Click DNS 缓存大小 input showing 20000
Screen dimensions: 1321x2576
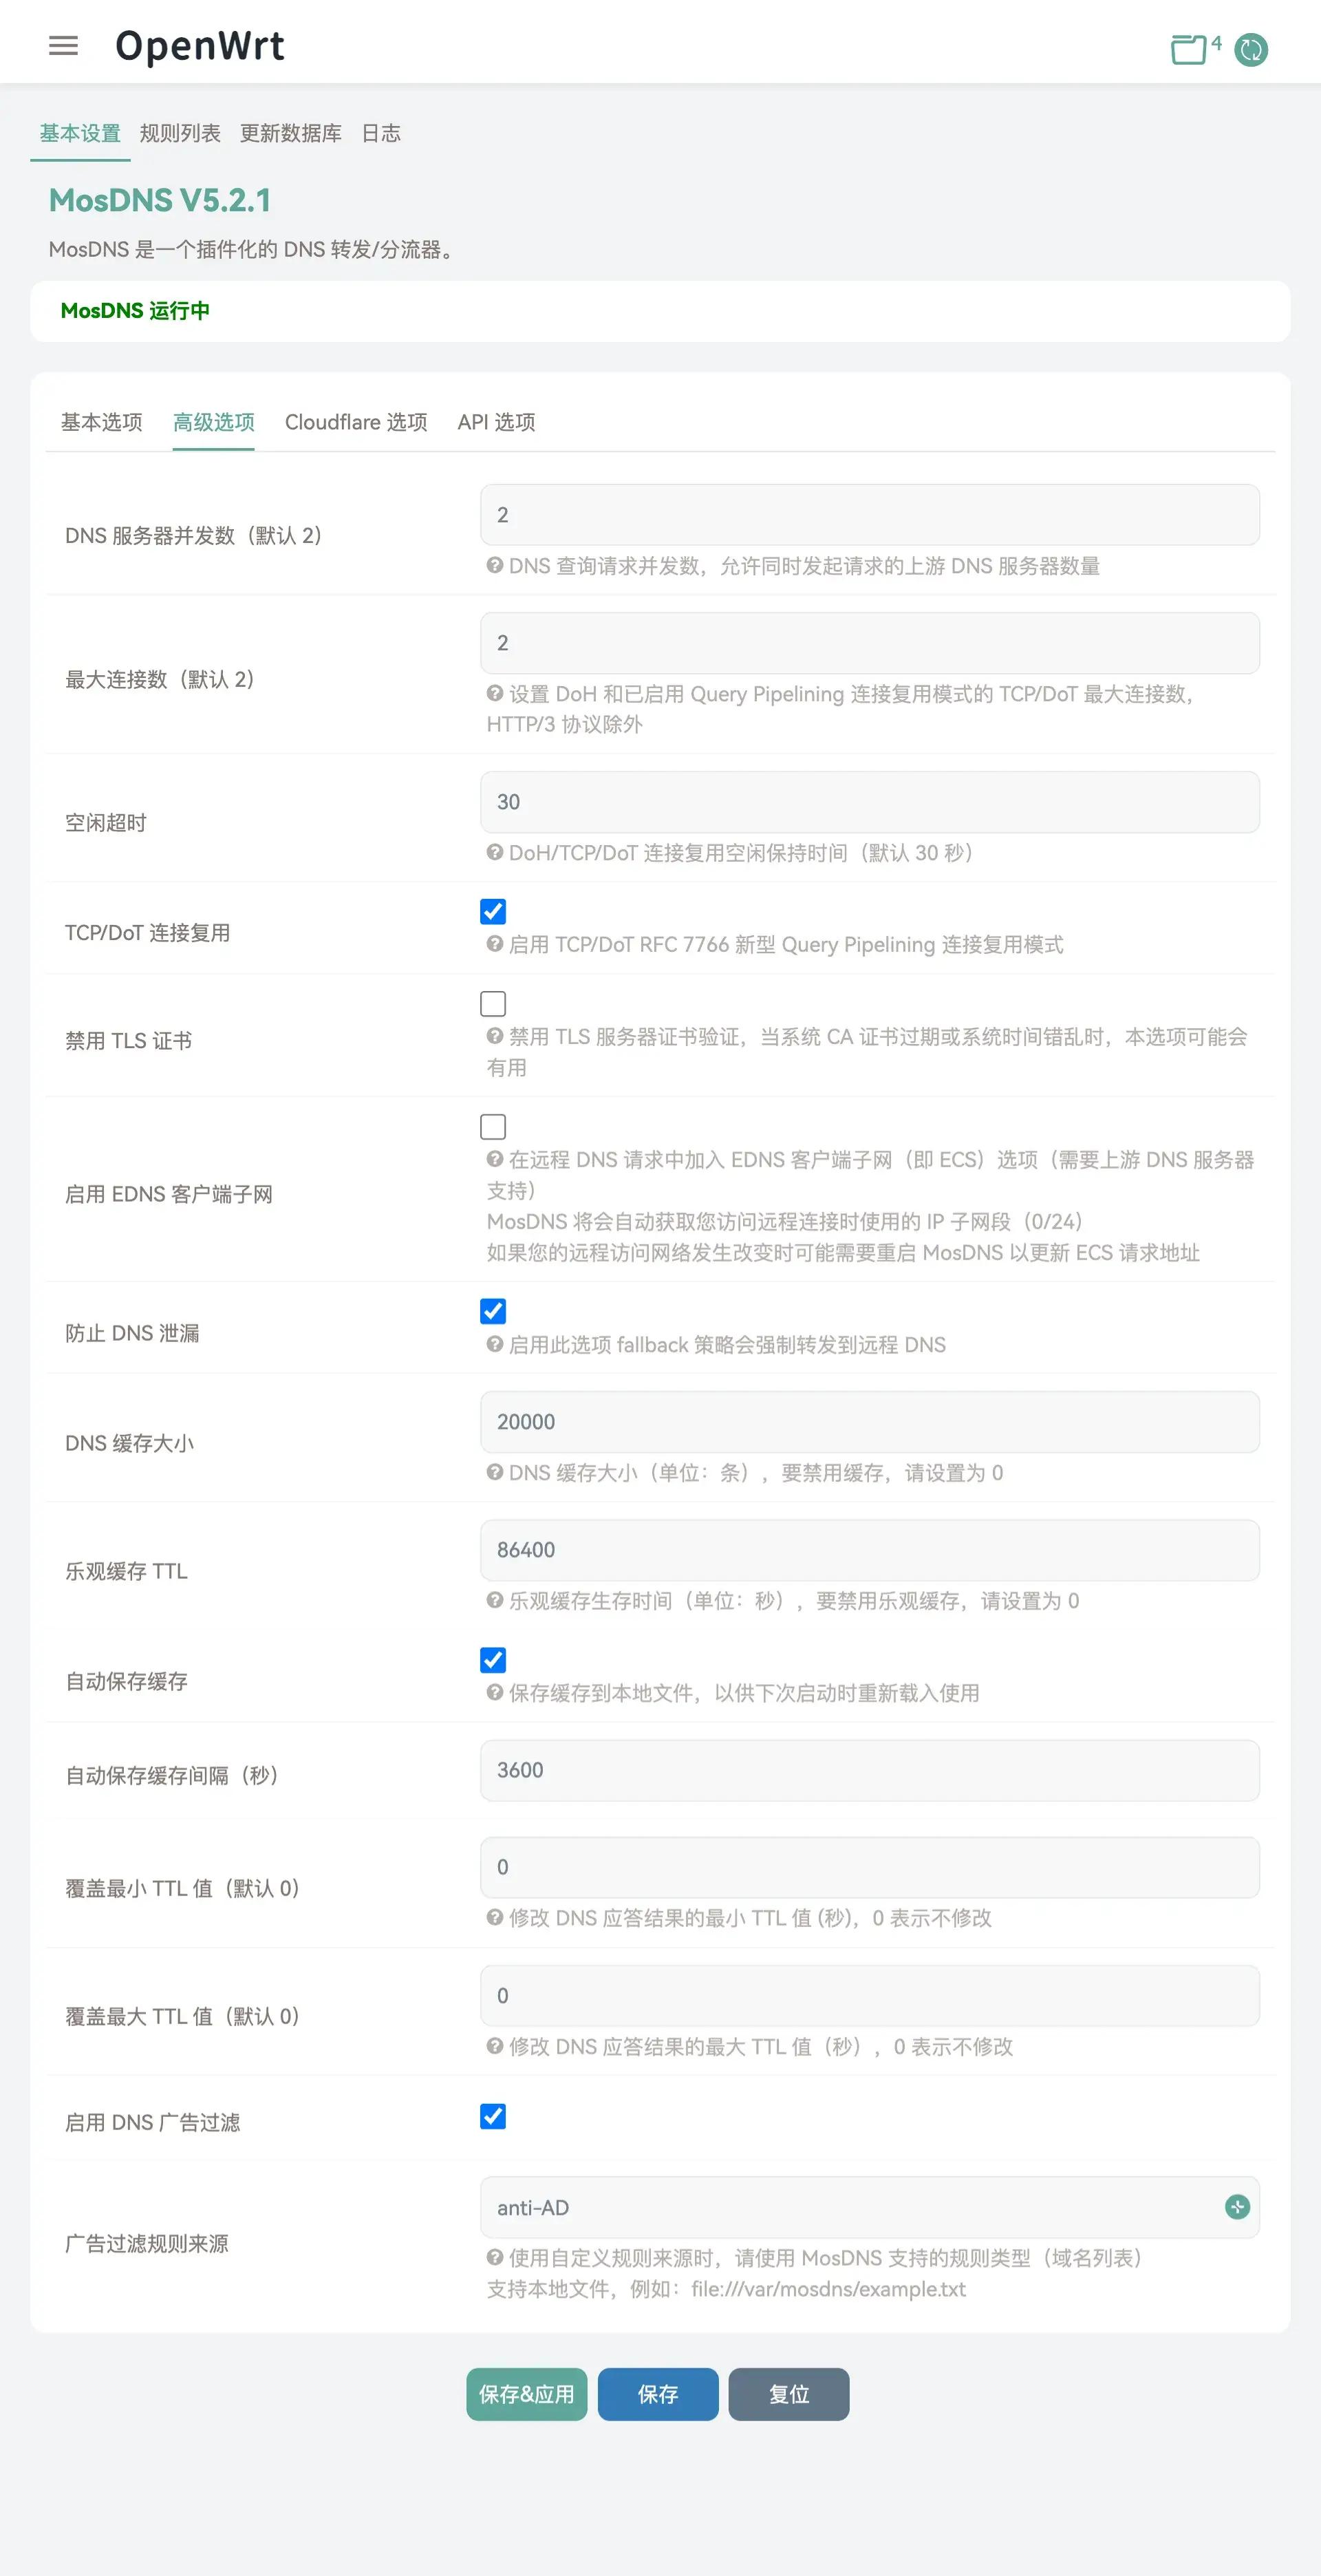pyautogui.click(x=869, y=1422)
